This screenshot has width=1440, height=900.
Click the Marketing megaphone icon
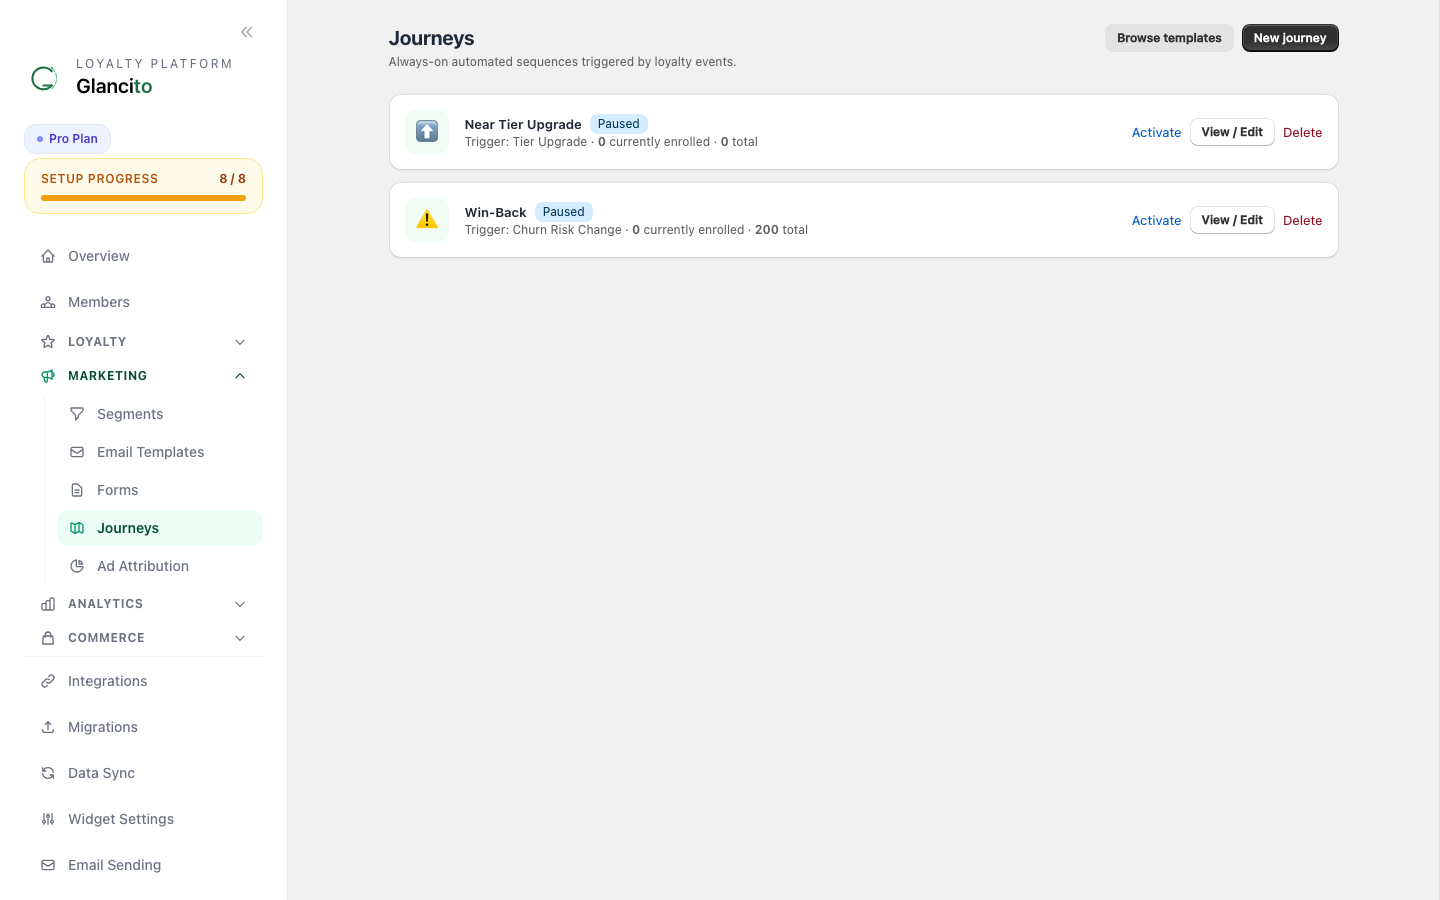pyautogui.click(x=48, y=376)
